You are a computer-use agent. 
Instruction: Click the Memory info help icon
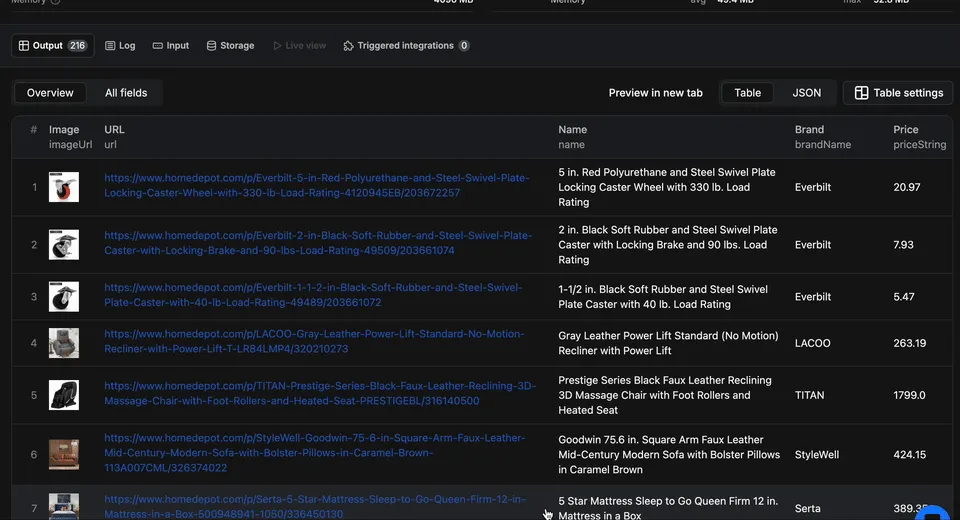point(55,2)
